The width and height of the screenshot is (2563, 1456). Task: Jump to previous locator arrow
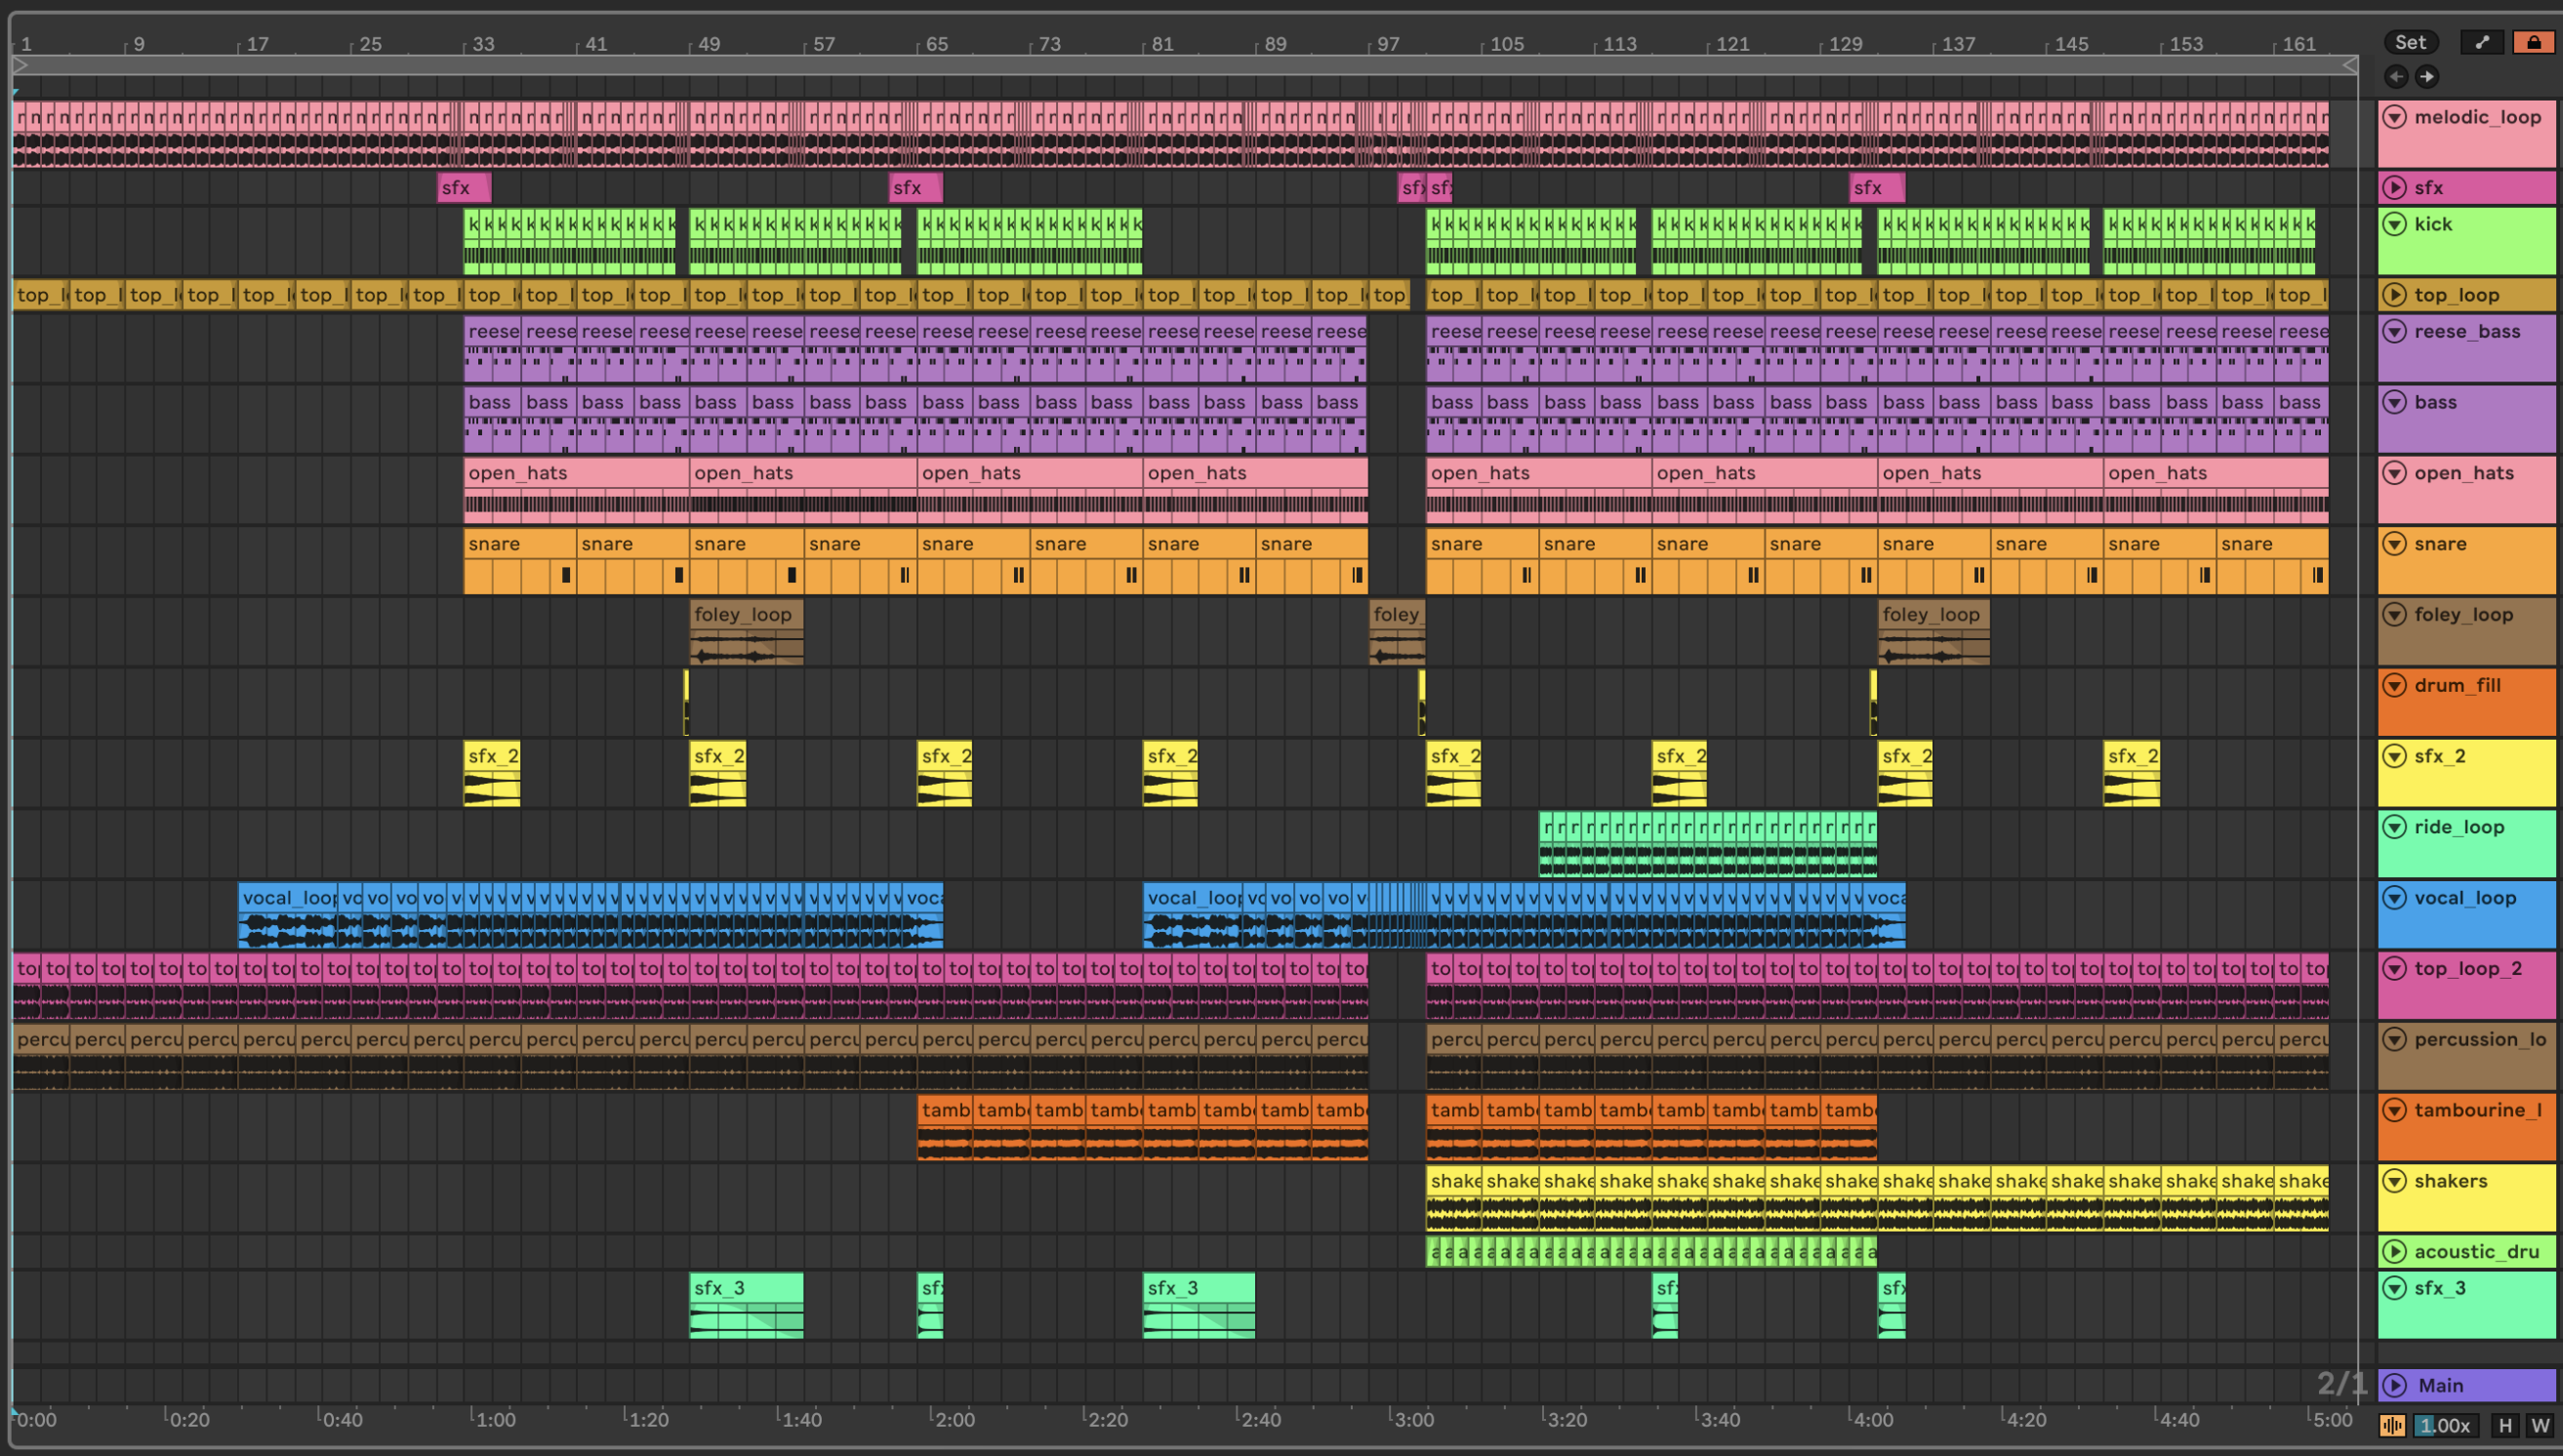tap(2396, 76)
